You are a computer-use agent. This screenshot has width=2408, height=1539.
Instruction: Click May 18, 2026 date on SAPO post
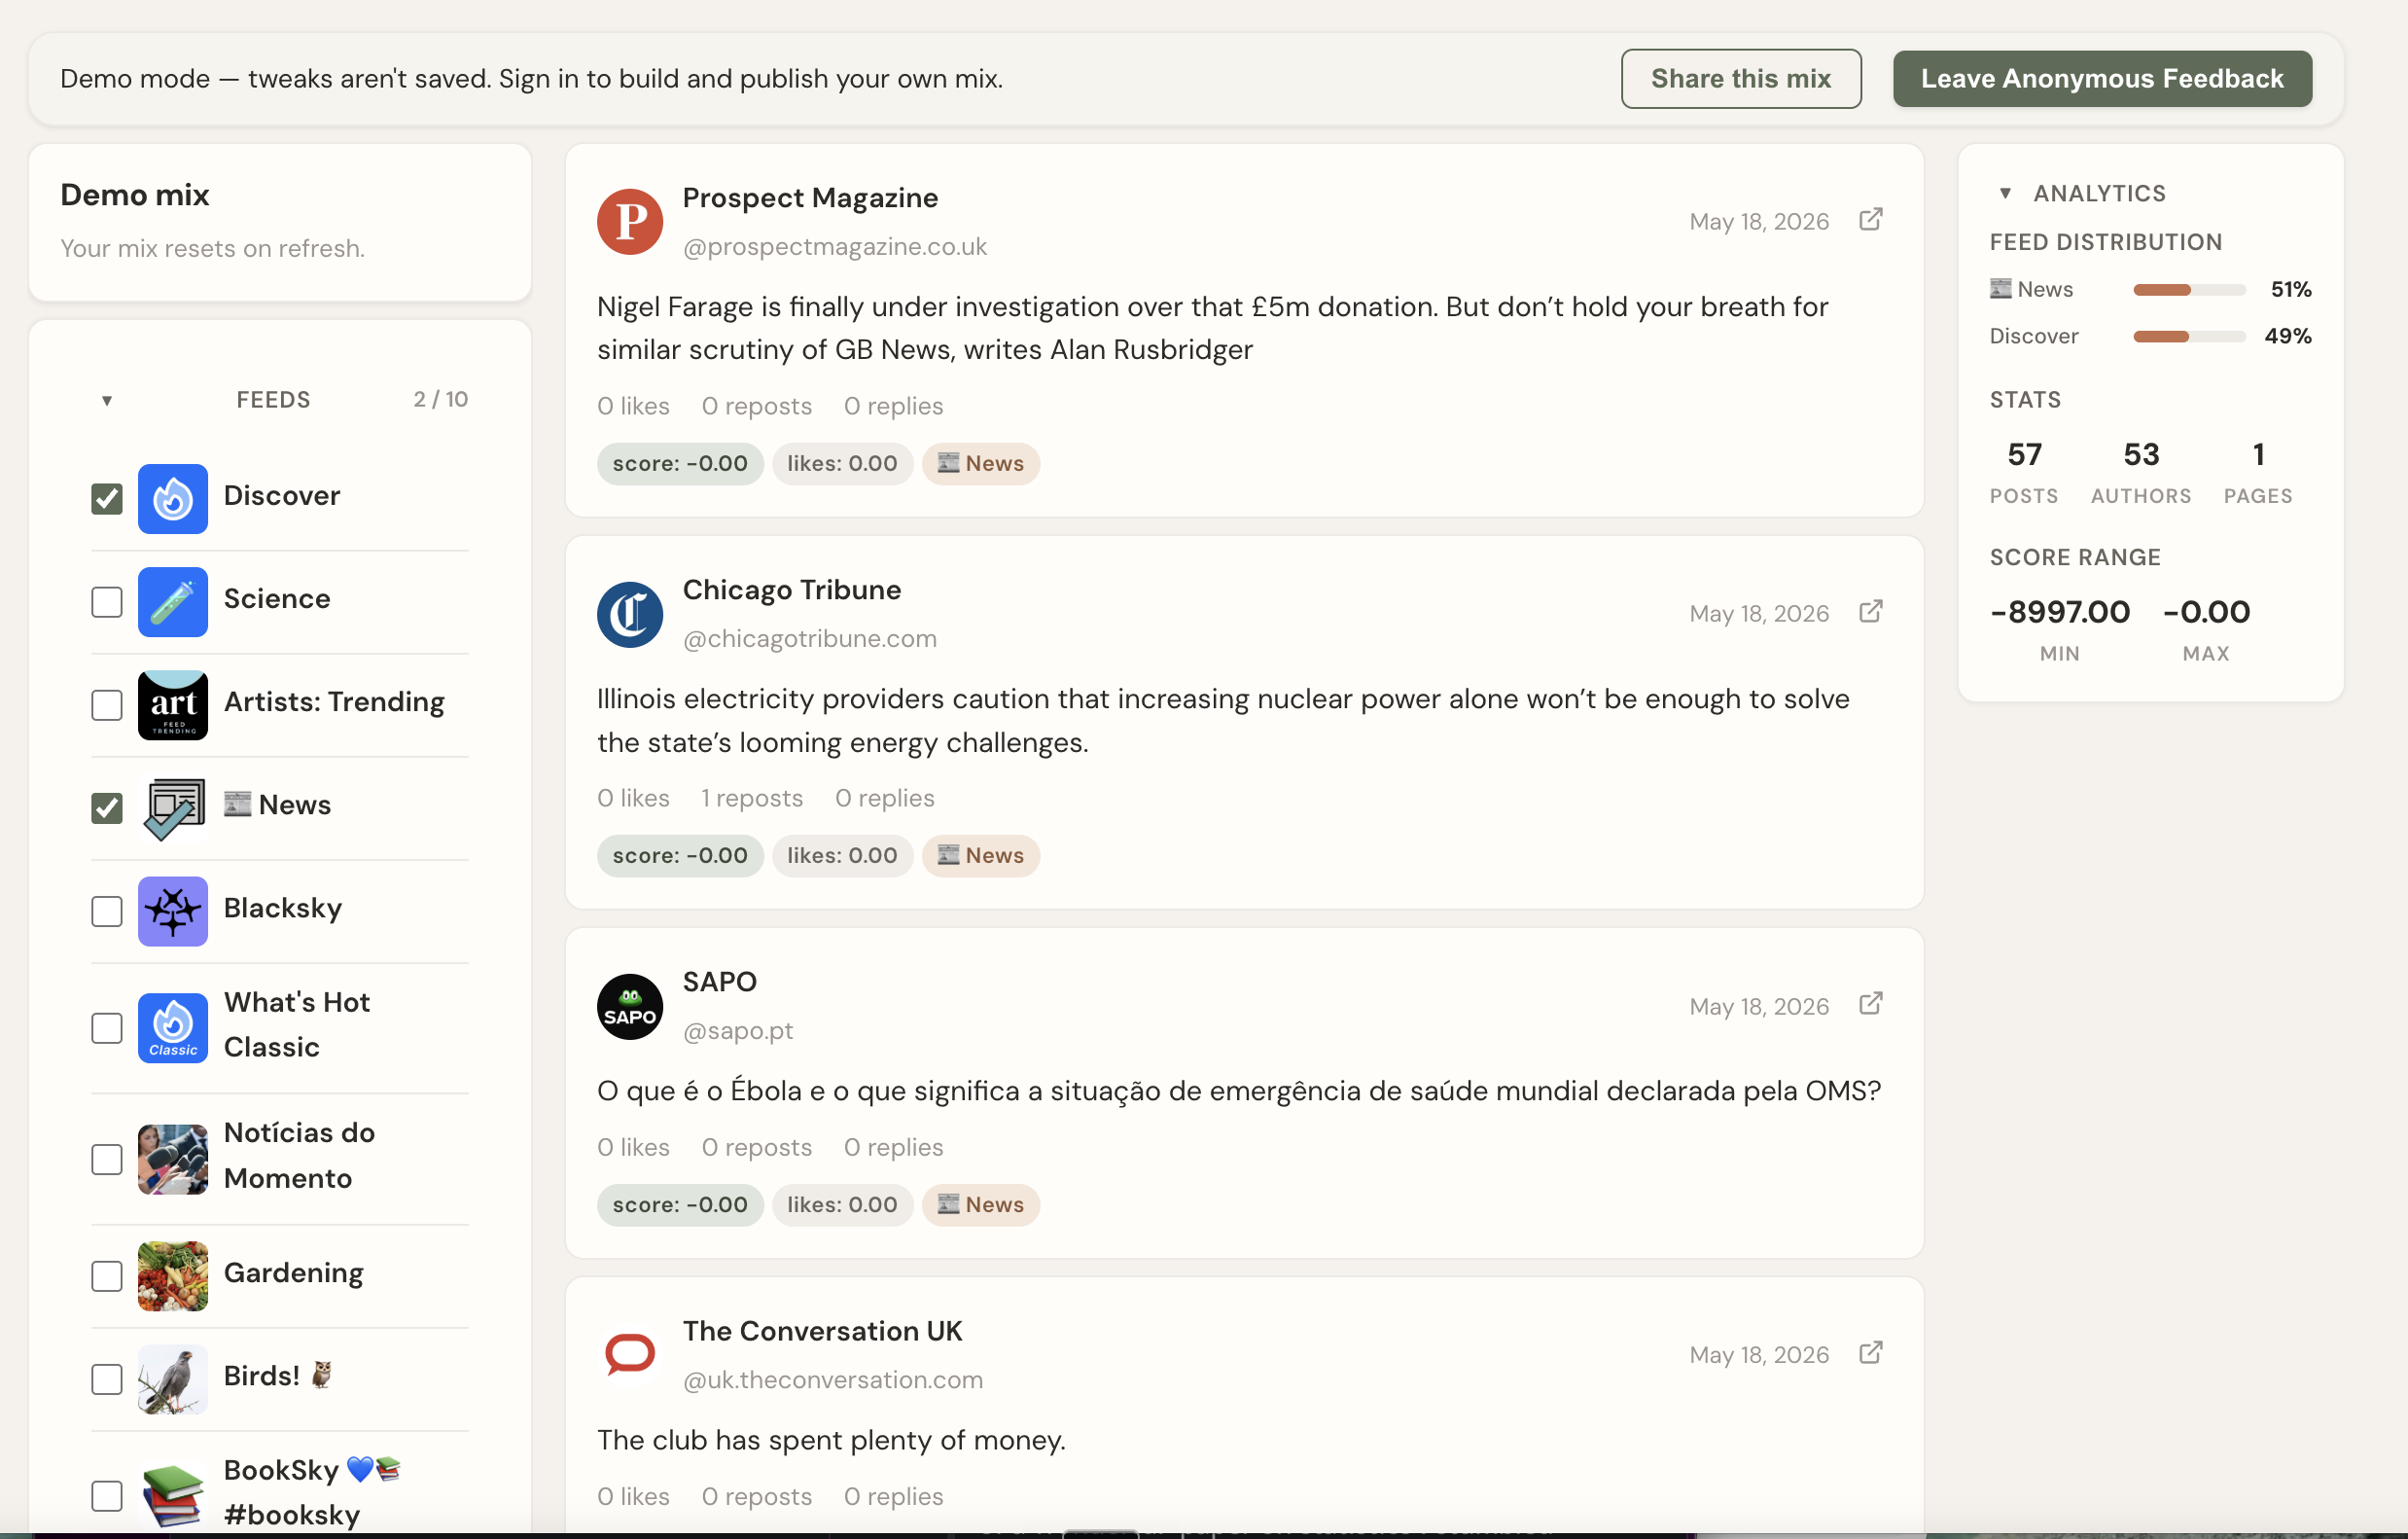click(x=1759, y=1006)
